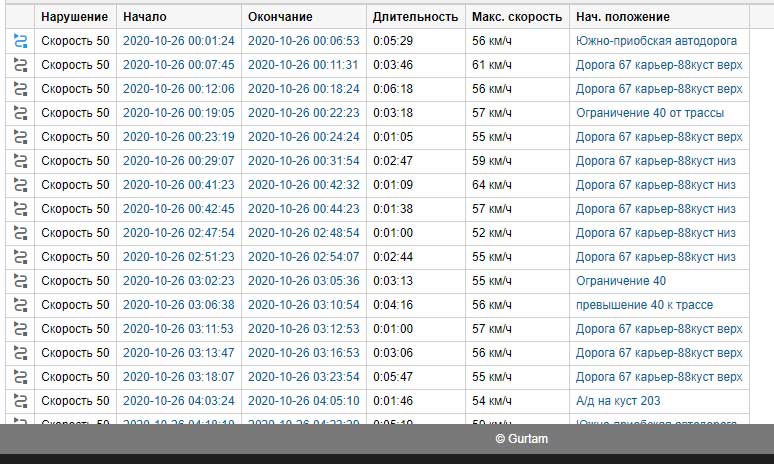
Task: Click the route icon for the 04:03:24 row
Action: 21,401
